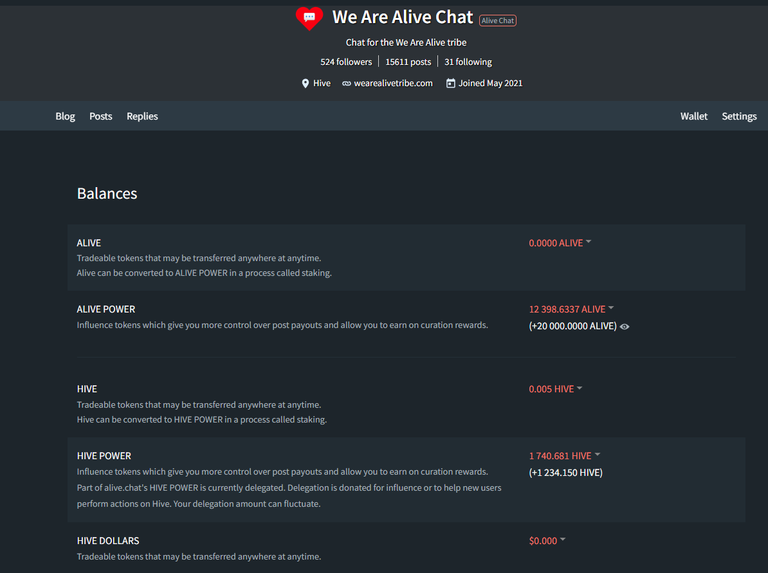
Task: Click the We Are Alive Chat title
Action: (x=403, y=17)
